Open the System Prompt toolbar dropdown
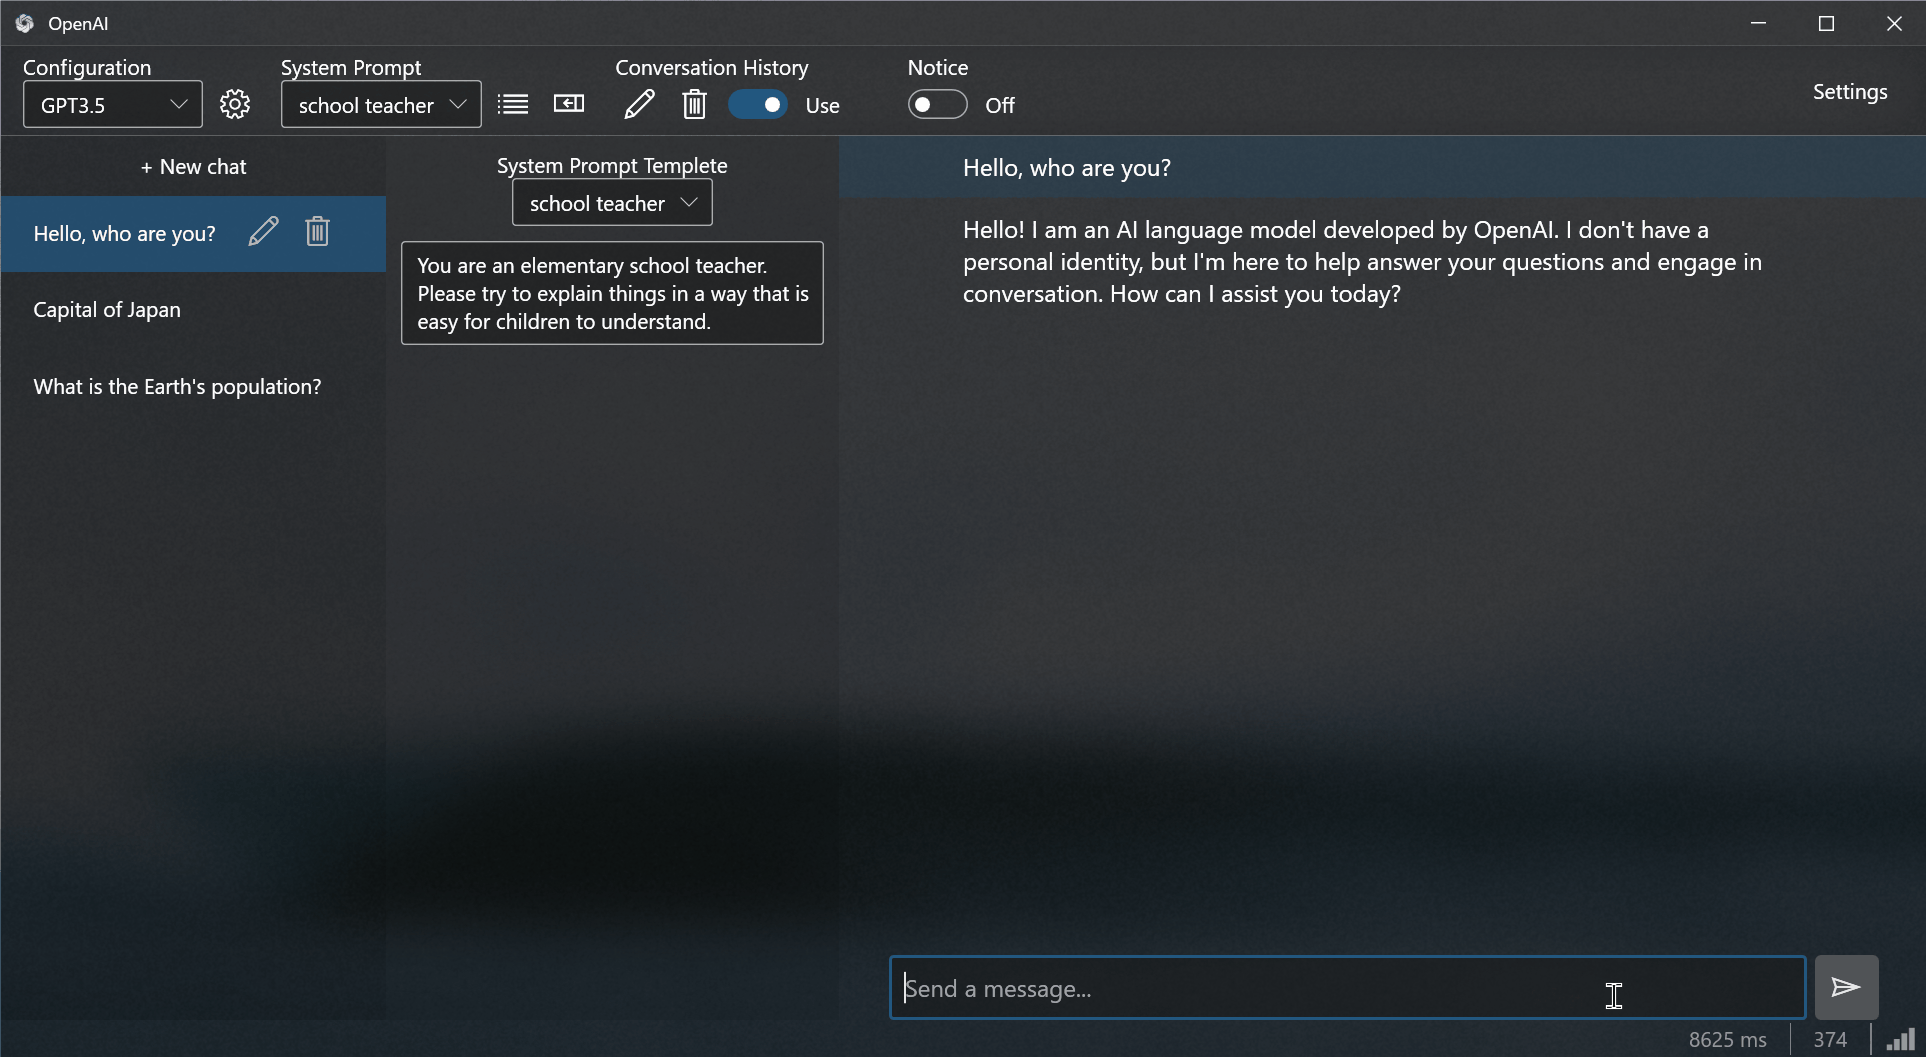The height and width of the screenshot is (1057, 1926). coord(381,104)
